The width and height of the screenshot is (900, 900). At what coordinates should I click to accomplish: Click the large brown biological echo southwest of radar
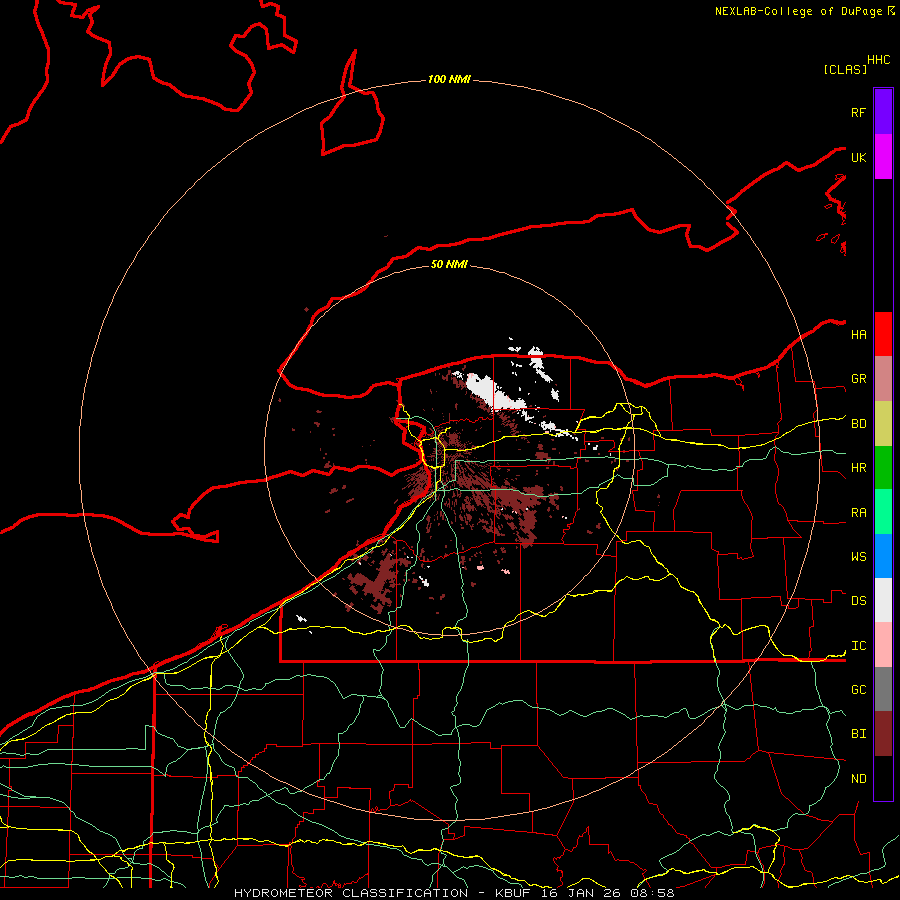click(x=379, y=580)
